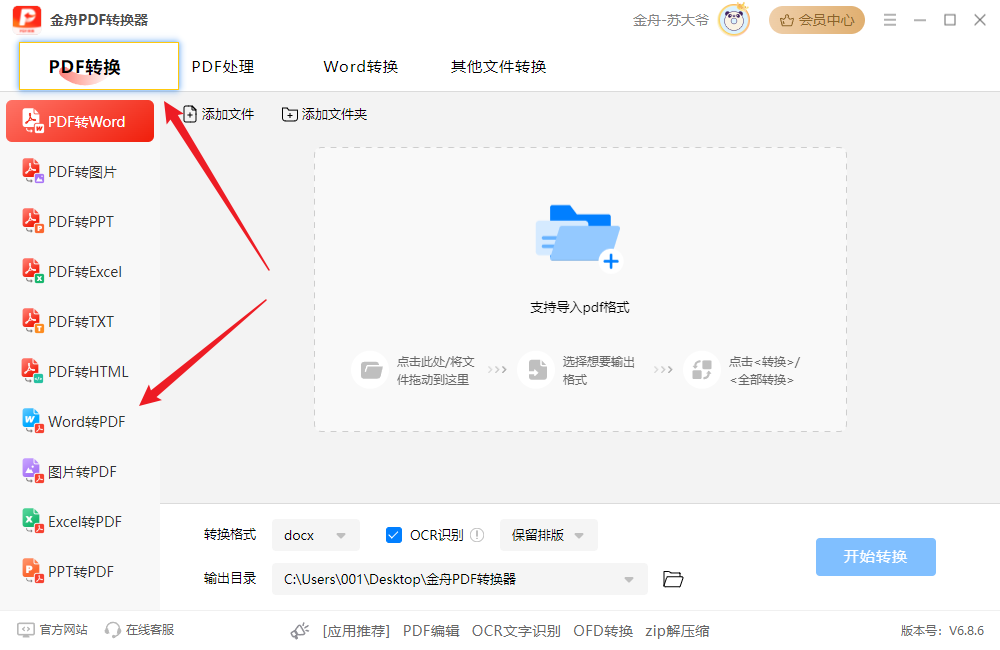The width and height of the screenshot is (1000, 650).
Task: Click the Excel转PDF icon
Action: tap(33, 521)
